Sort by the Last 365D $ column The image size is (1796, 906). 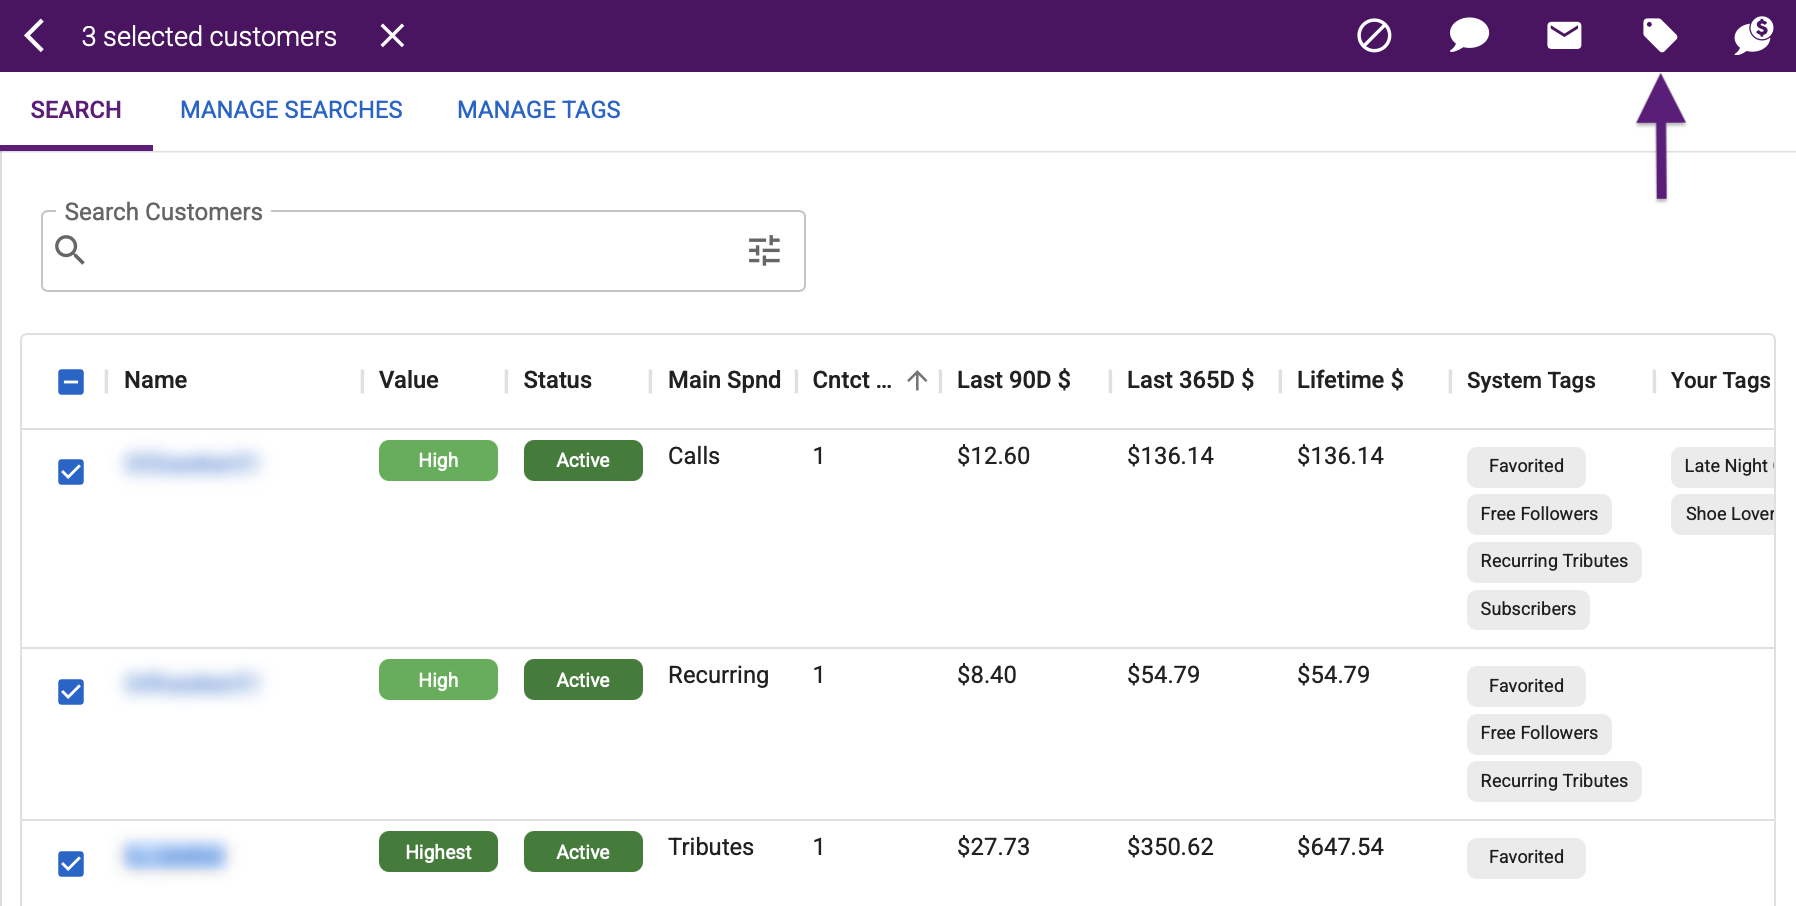click(x=1190, y=380)
